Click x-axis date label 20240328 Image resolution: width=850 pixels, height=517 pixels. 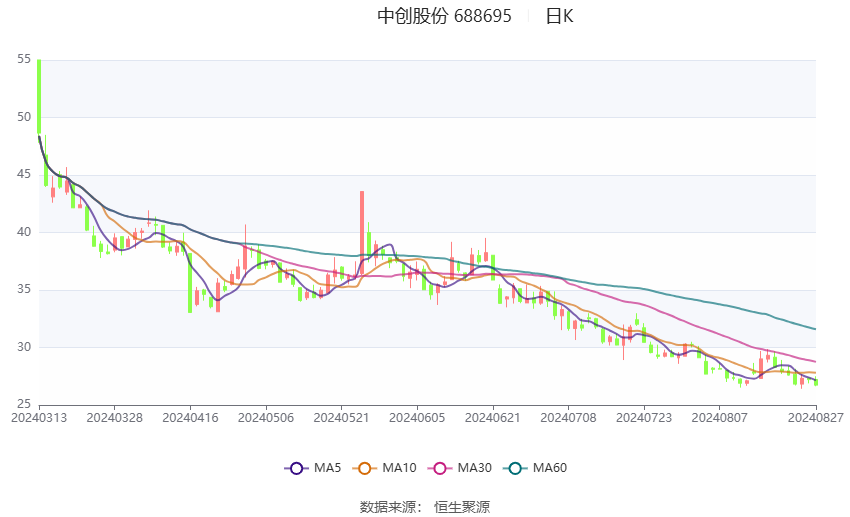point(114,418)
